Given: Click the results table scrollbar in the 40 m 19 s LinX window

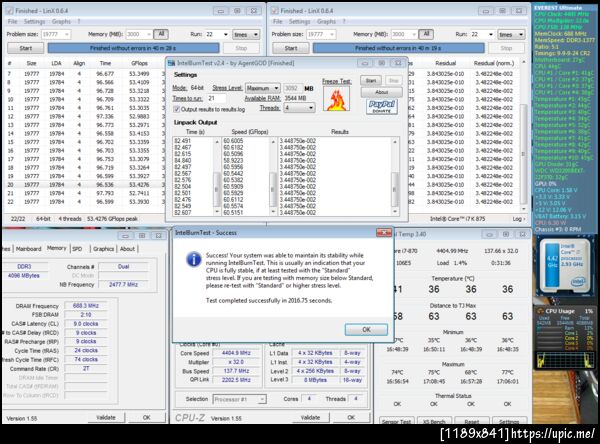Looking at the screenshot, I should (523, 135).
